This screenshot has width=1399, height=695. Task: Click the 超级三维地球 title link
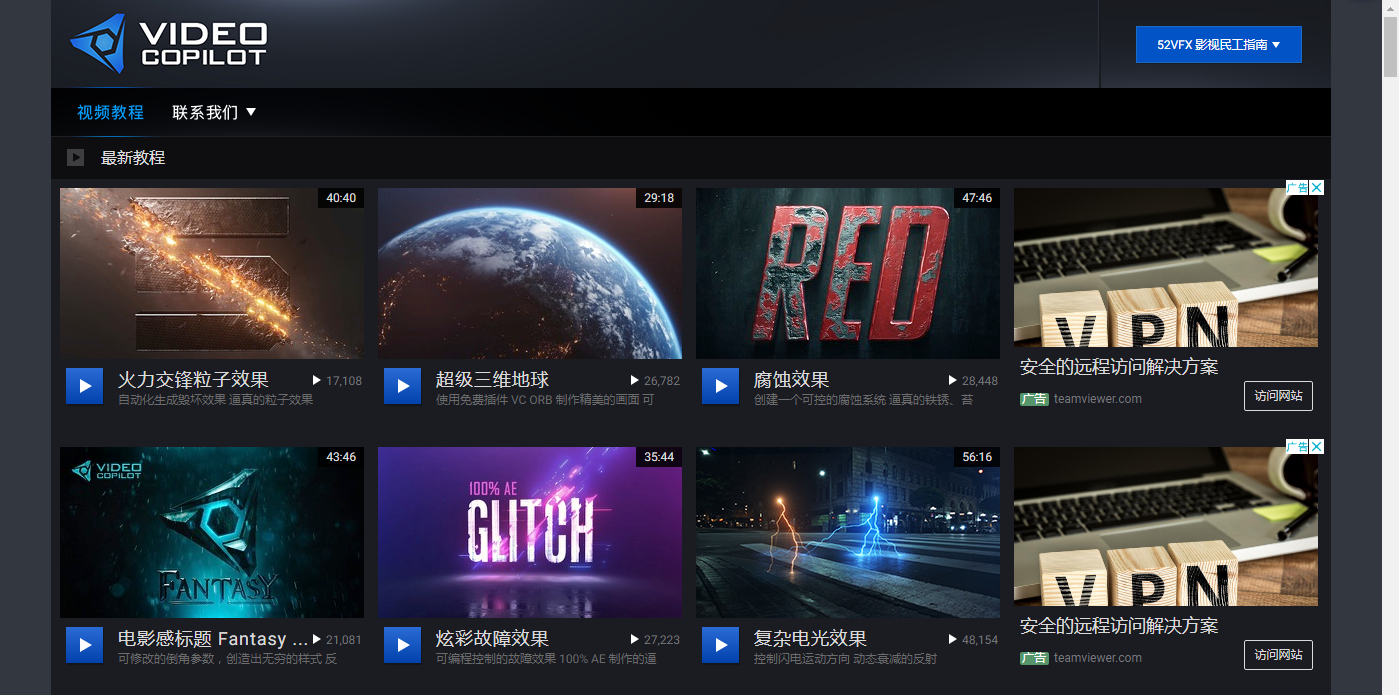492,380
